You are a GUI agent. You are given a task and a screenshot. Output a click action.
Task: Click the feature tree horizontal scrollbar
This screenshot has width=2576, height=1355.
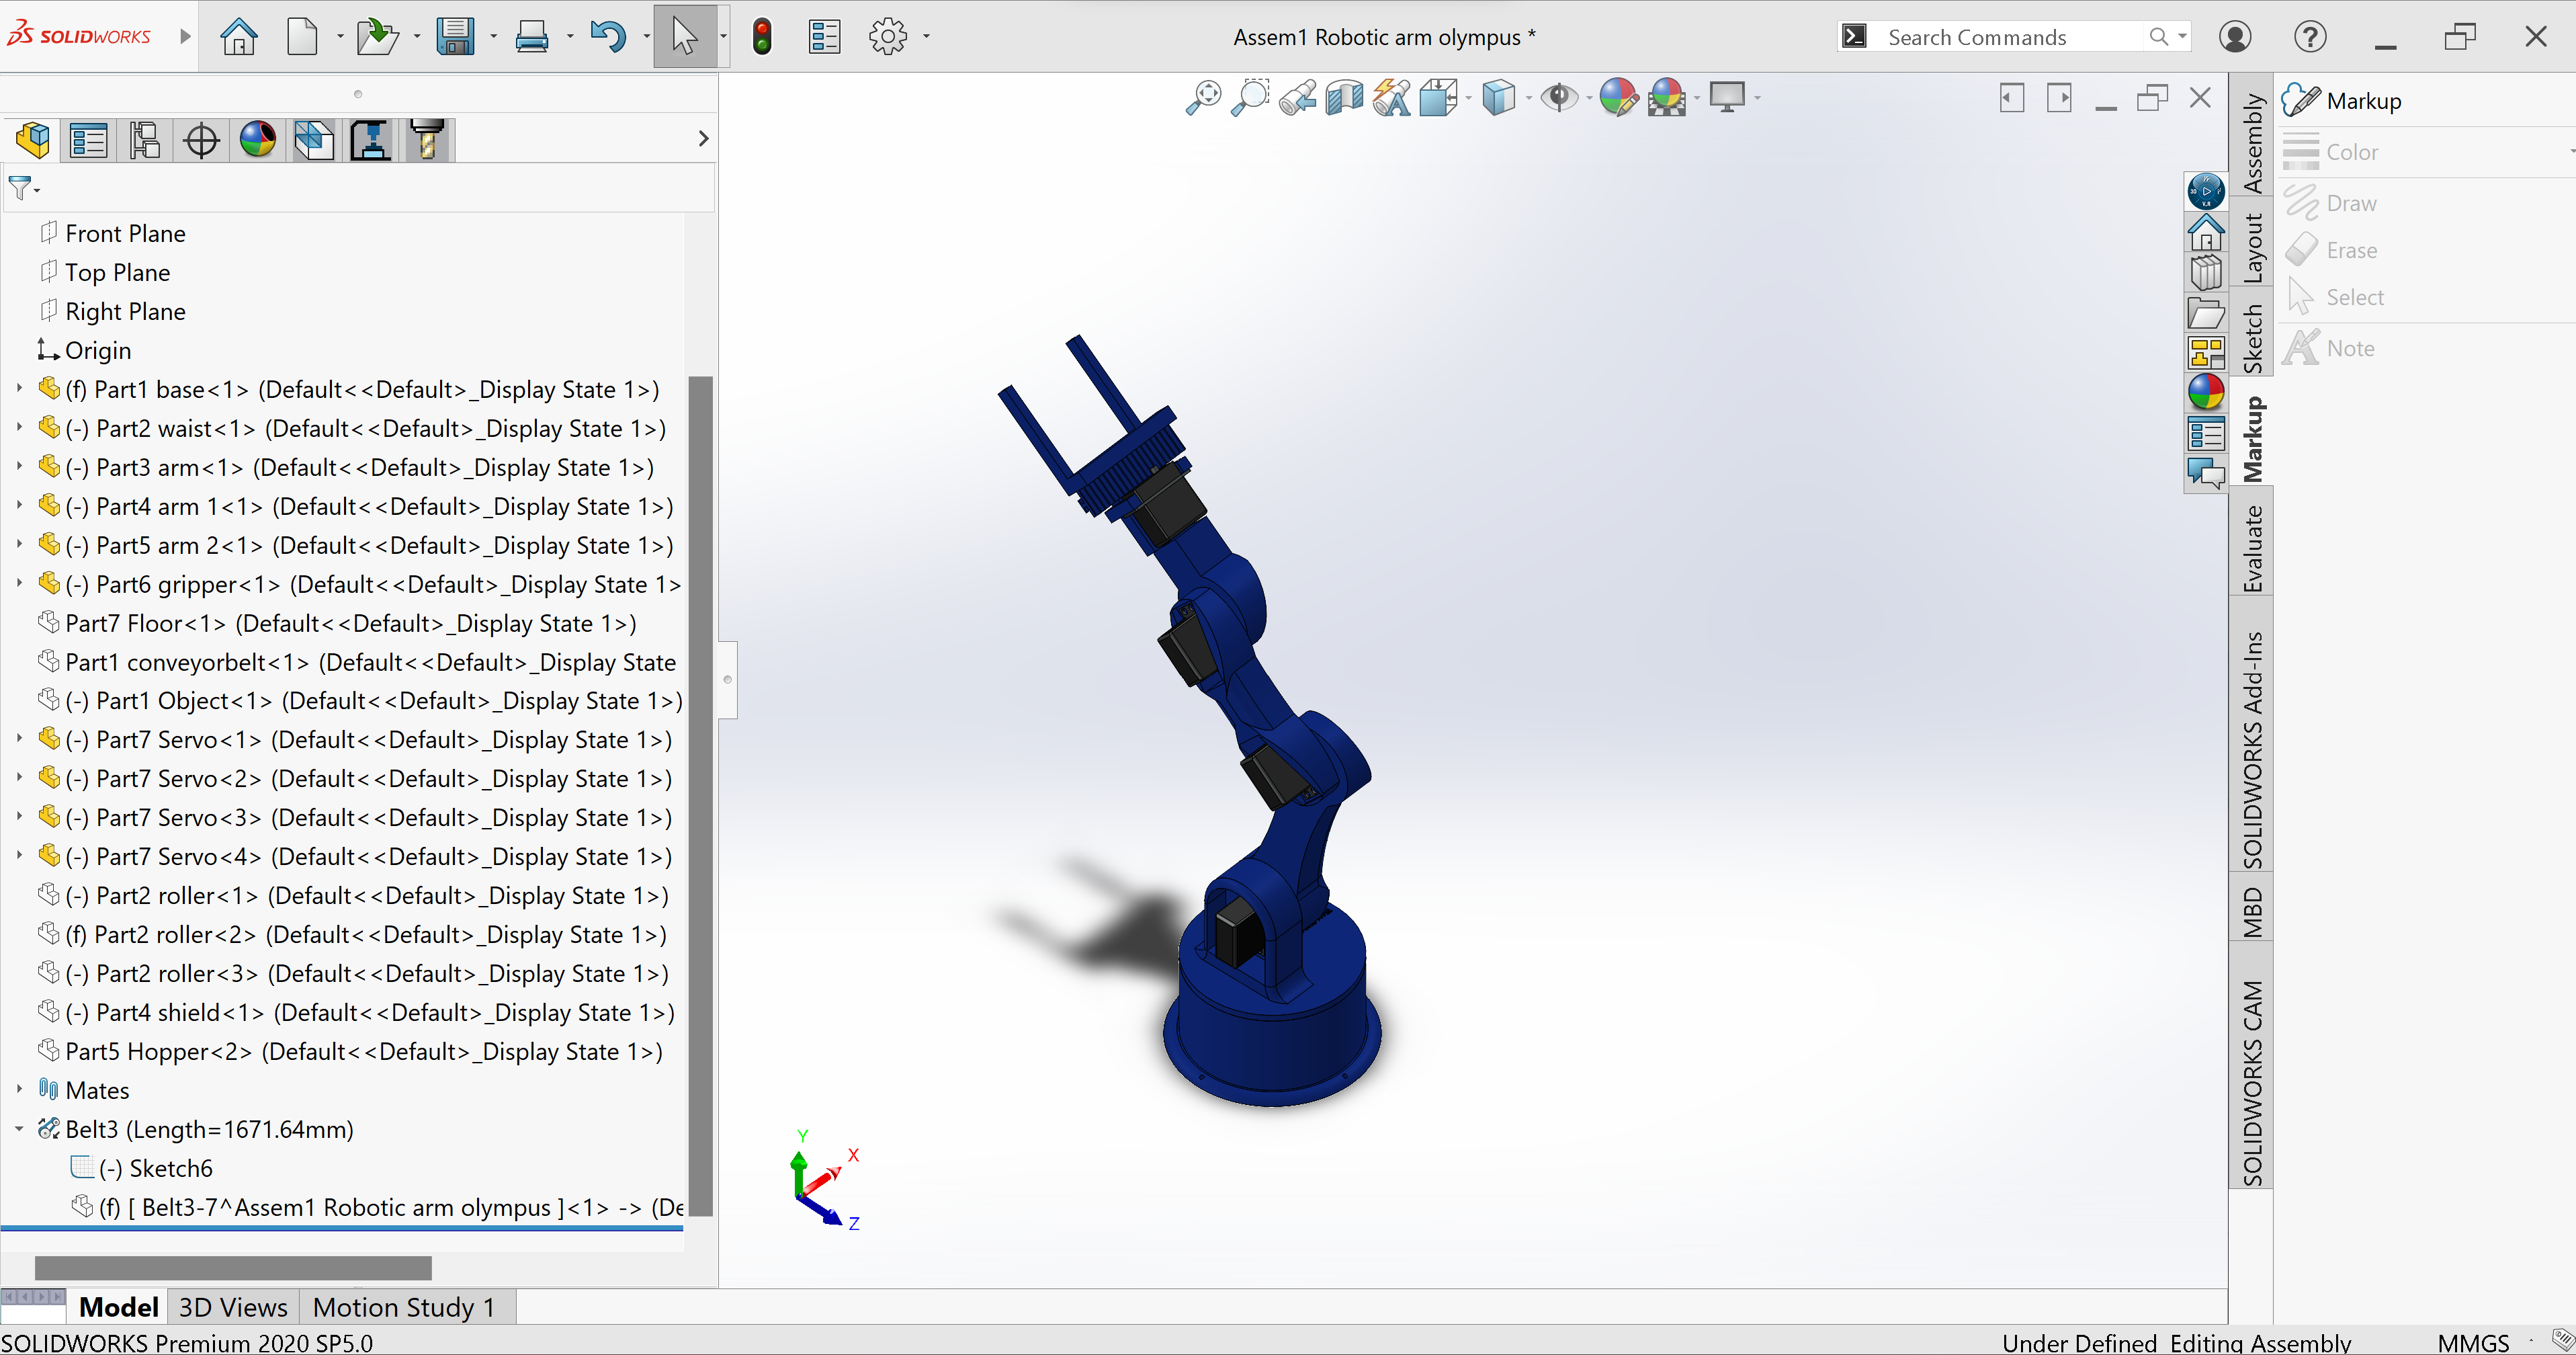pos(233,1267)
